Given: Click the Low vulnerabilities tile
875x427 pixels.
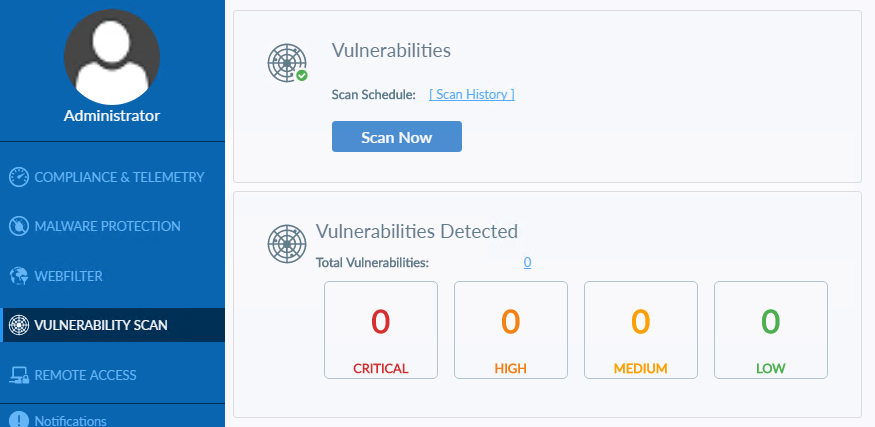Looking at the screenshot, I should (x=771, y=330).
